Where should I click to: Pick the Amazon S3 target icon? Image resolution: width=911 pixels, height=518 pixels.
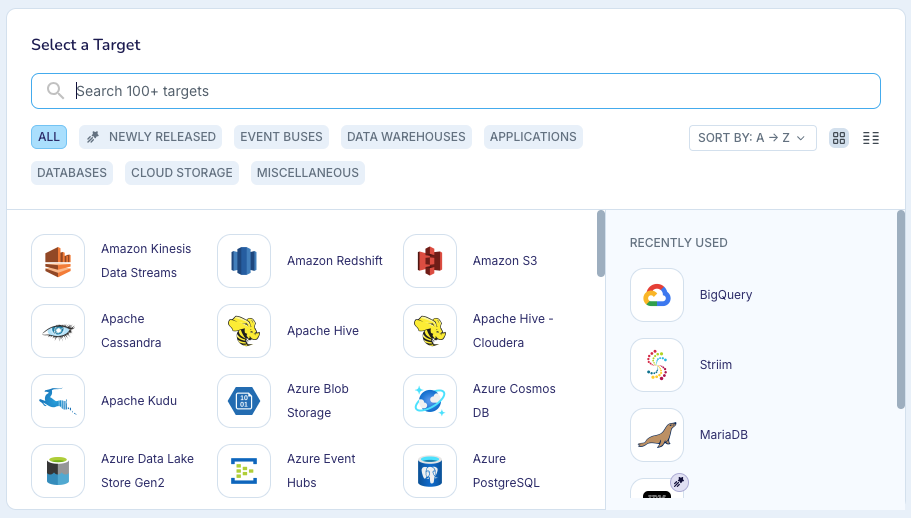click(430, 261)
